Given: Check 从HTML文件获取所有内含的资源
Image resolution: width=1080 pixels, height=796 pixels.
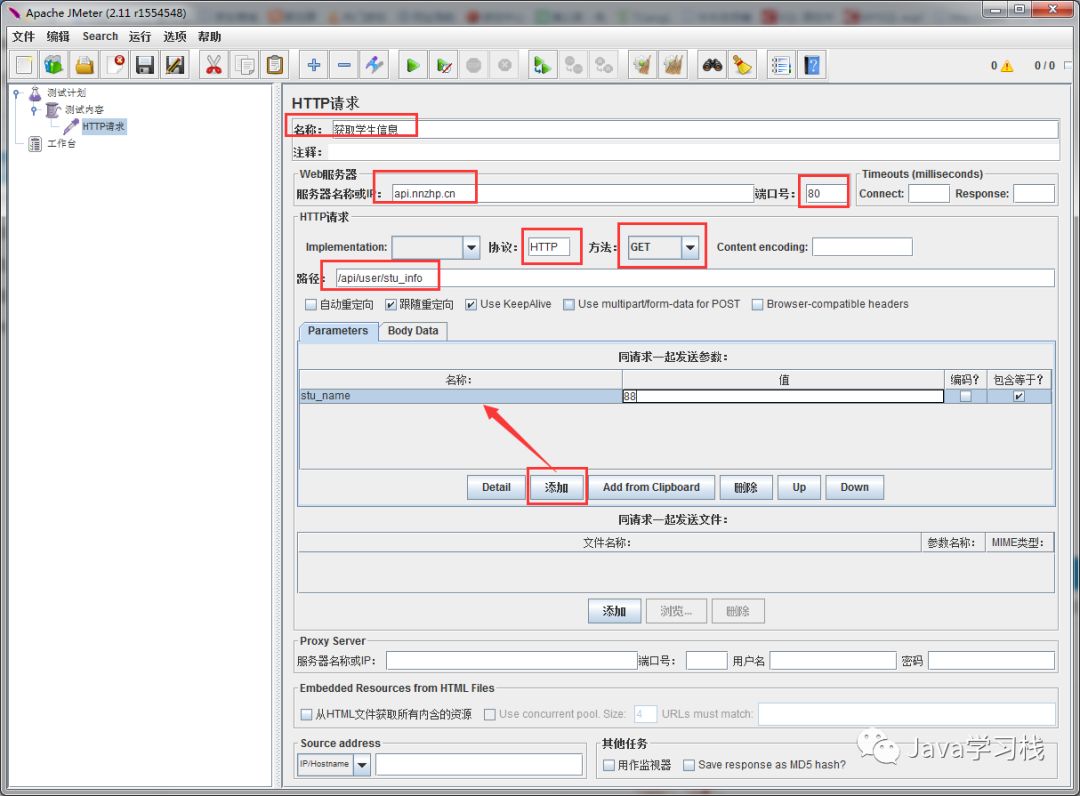Looking at the screenshot, I should click(x=307, y=715).
